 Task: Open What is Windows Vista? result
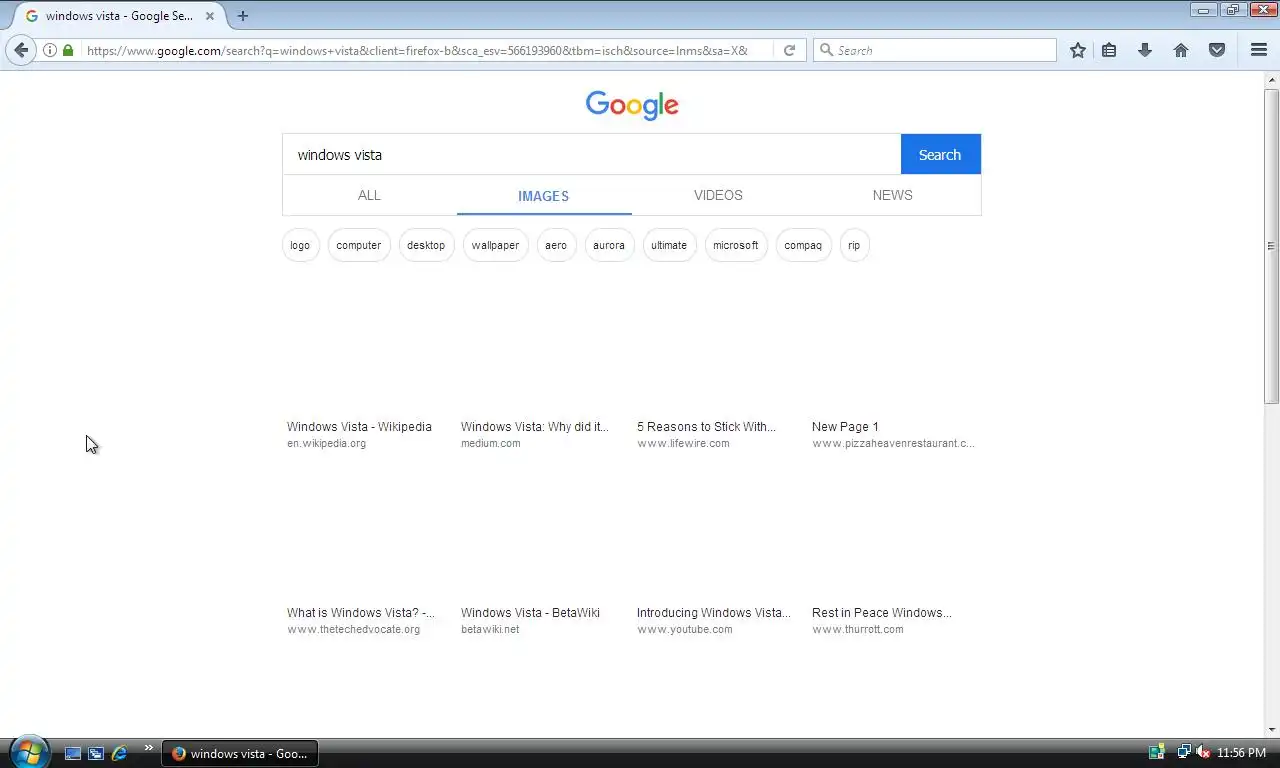coord(361,613)
